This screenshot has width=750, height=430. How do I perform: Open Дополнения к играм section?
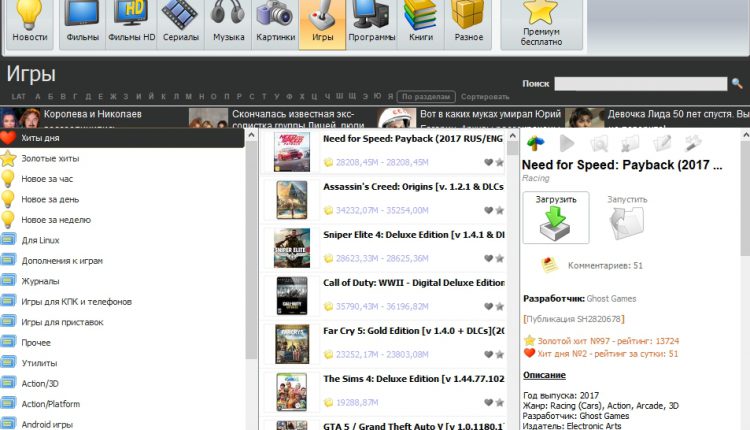tap(62, 261)
